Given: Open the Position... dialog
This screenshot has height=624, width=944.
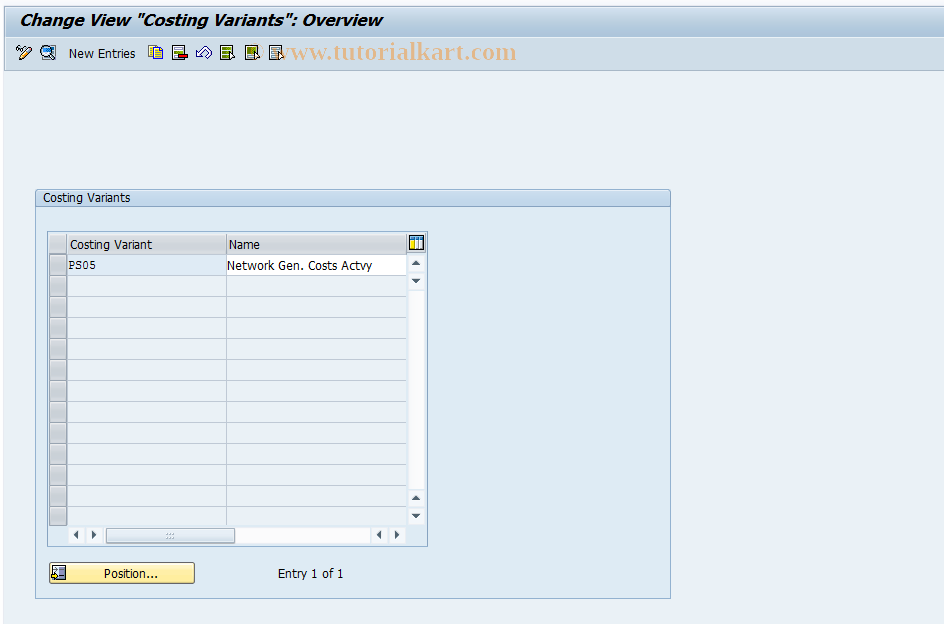Looking at the screenshot, I should pyautogui.click(x=121, y=573).
